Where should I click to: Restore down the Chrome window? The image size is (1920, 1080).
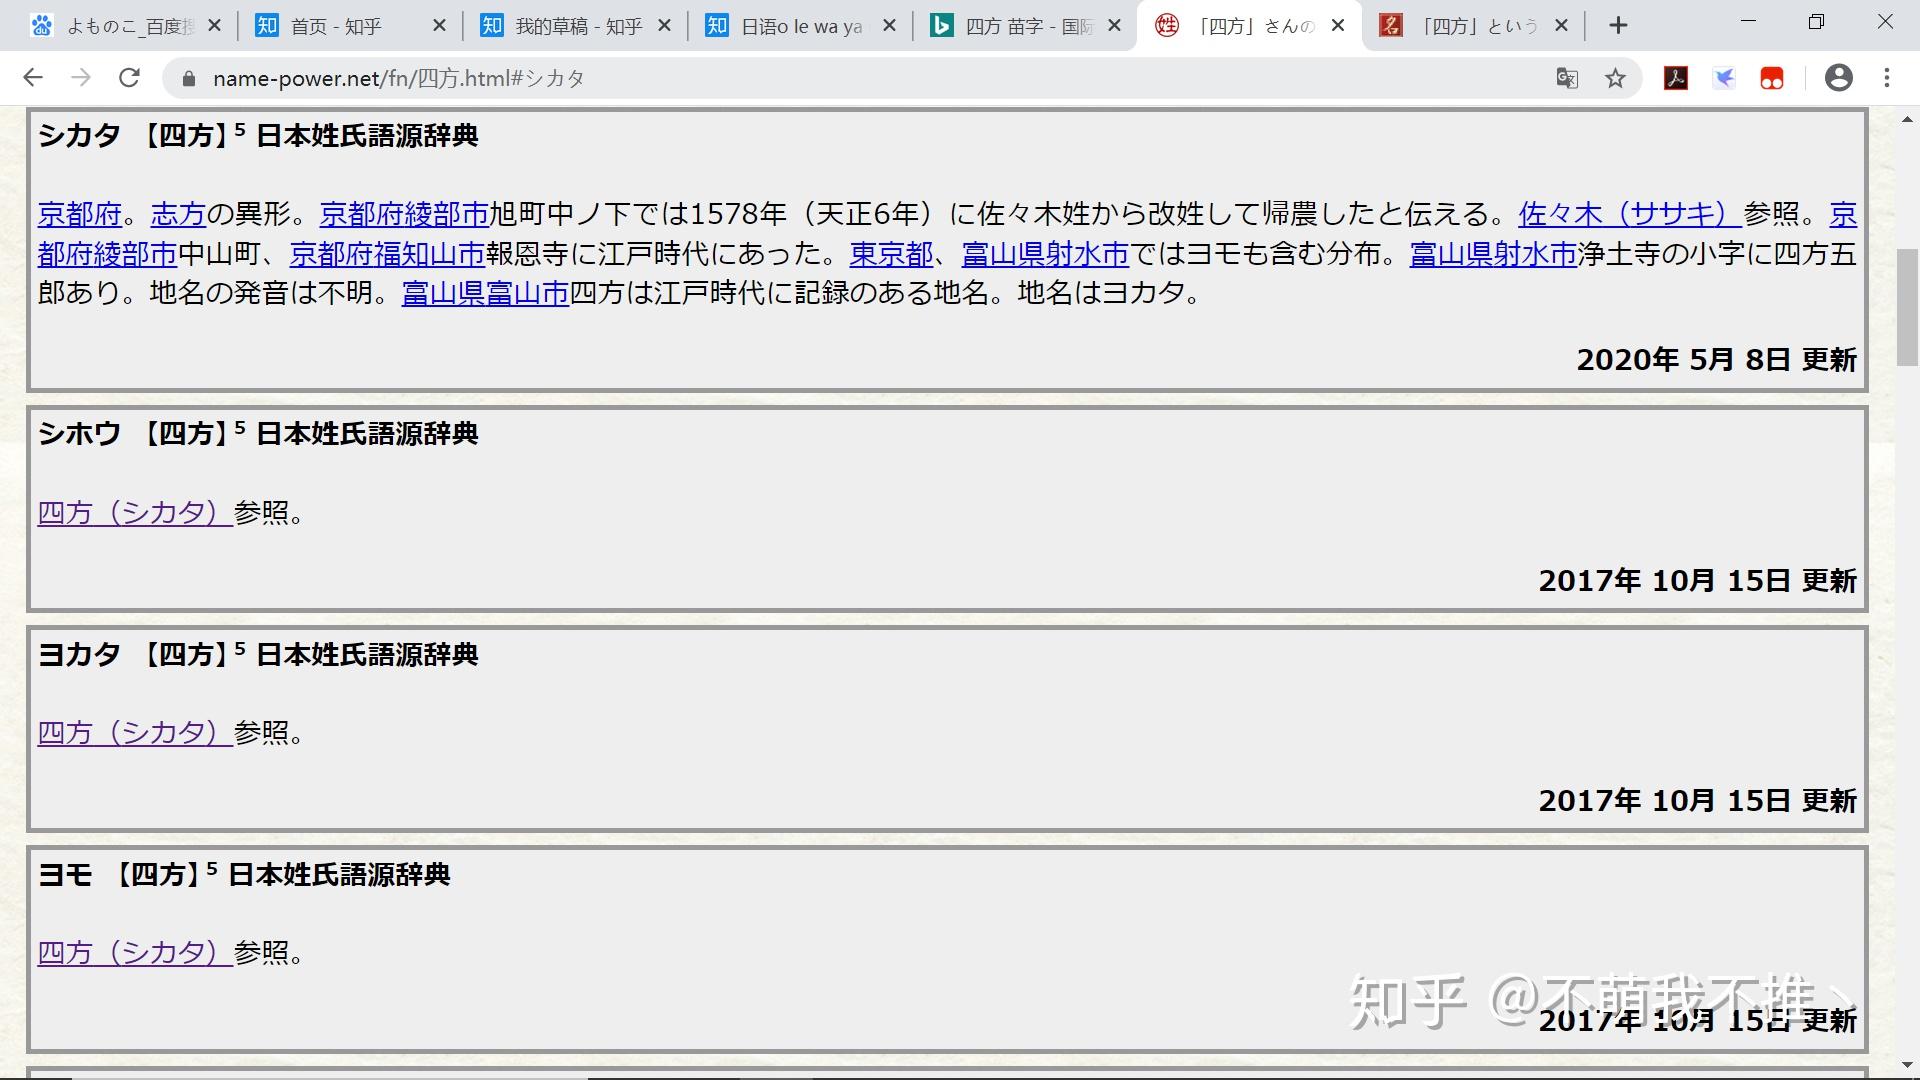(1817, 22)
